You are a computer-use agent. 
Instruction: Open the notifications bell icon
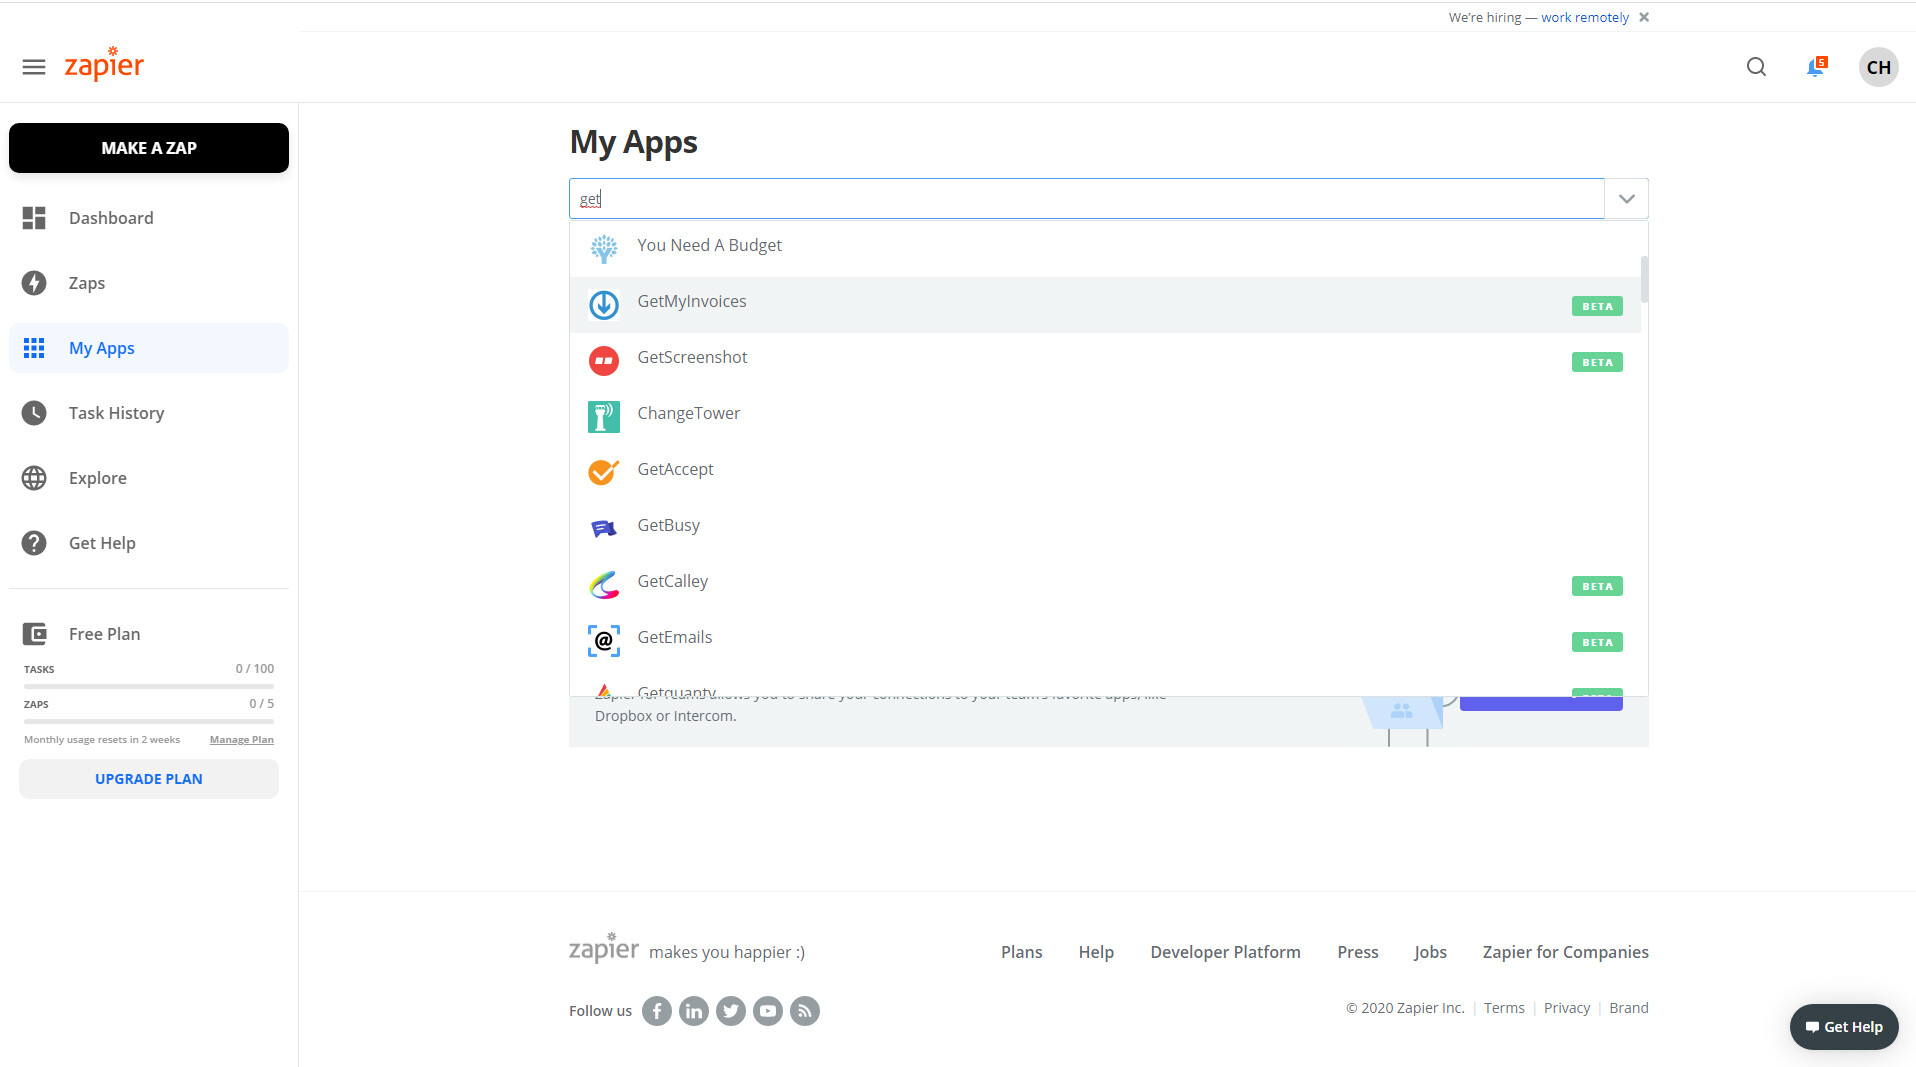[x=1815, y=67]
